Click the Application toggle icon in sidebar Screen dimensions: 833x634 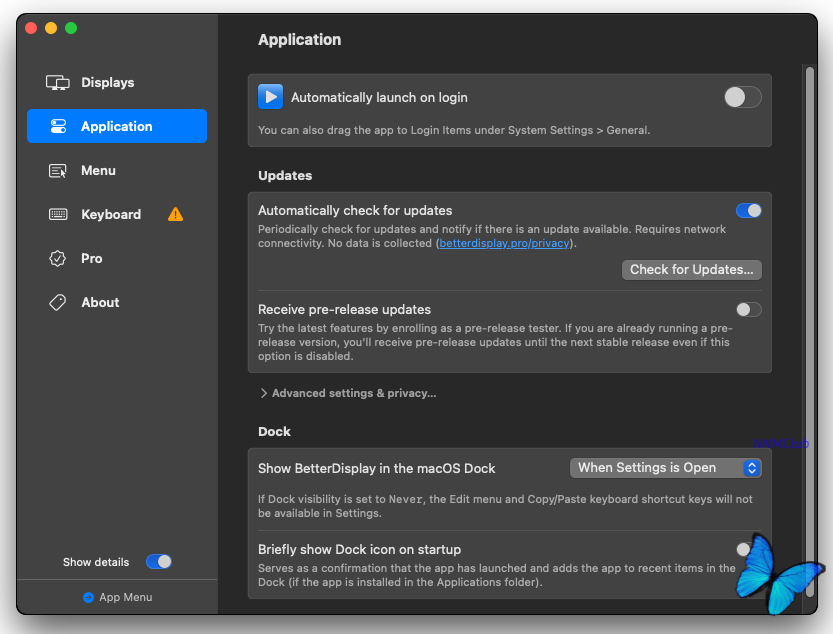(58, 127)
